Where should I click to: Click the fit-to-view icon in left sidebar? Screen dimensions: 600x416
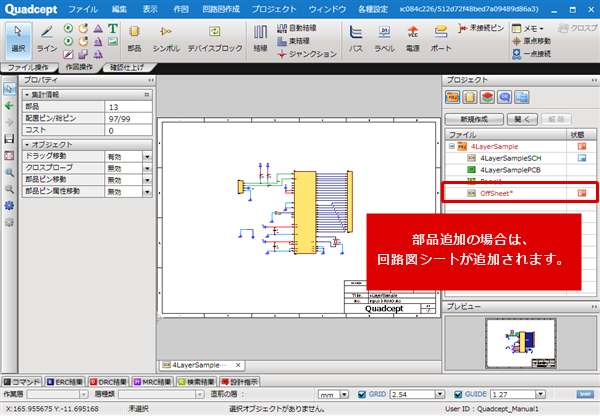coord(9,155)
